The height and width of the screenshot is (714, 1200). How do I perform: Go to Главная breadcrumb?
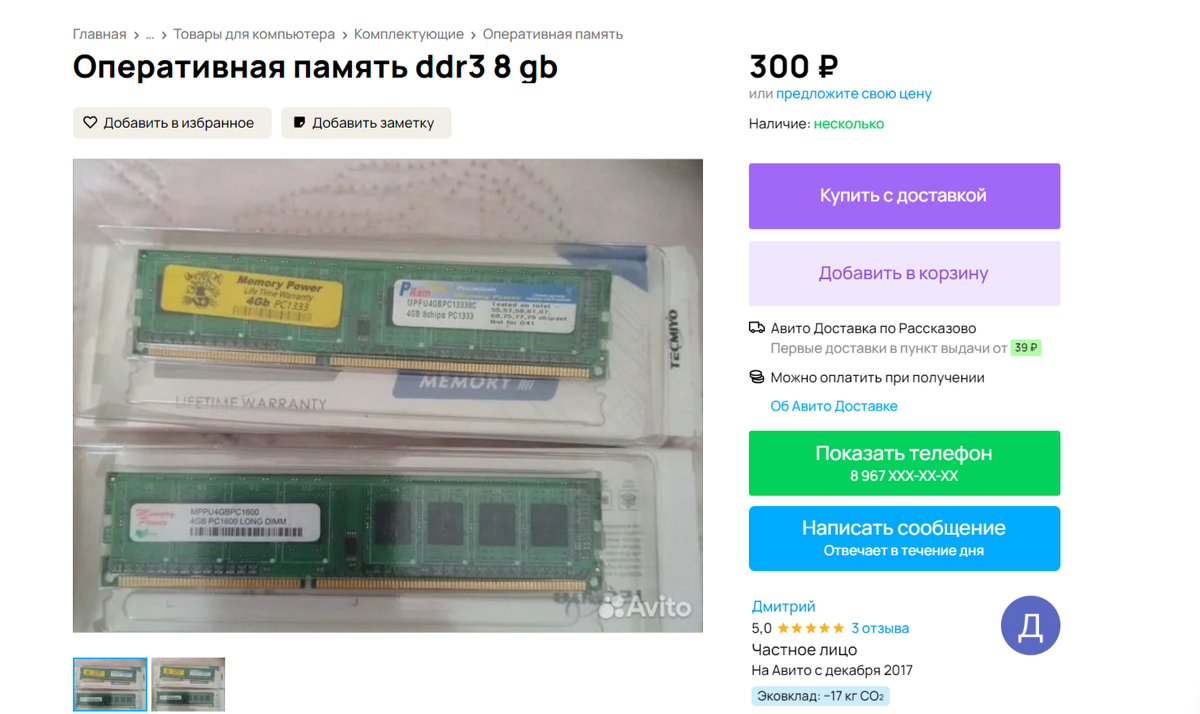[x=100, y=34]
